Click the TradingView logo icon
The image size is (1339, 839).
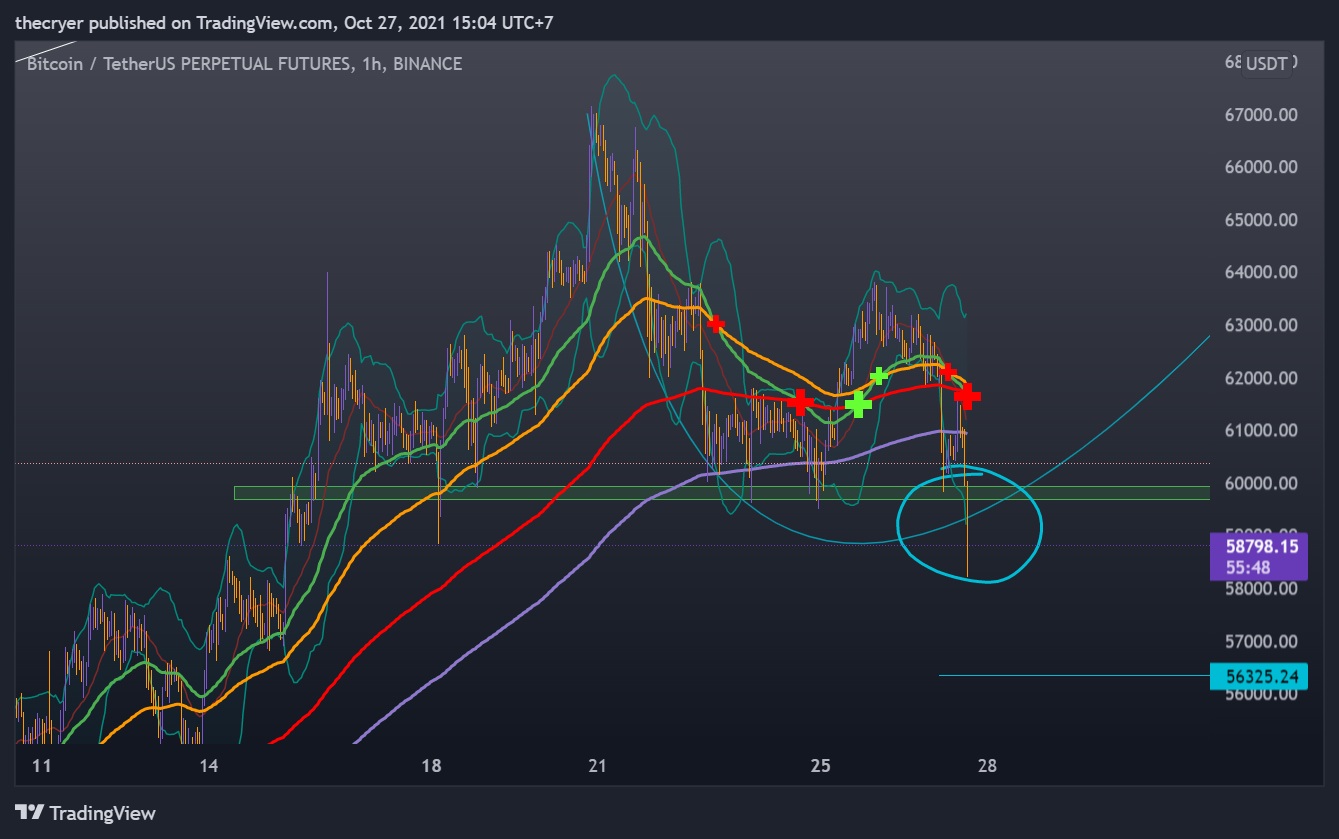(x=29, y=813)
